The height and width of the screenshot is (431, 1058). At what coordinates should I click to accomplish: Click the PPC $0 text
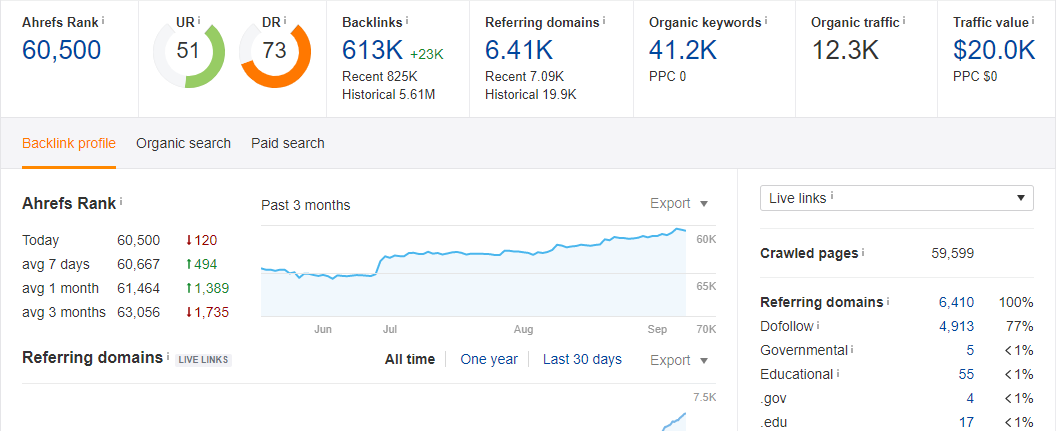click(x=975, y=76)
